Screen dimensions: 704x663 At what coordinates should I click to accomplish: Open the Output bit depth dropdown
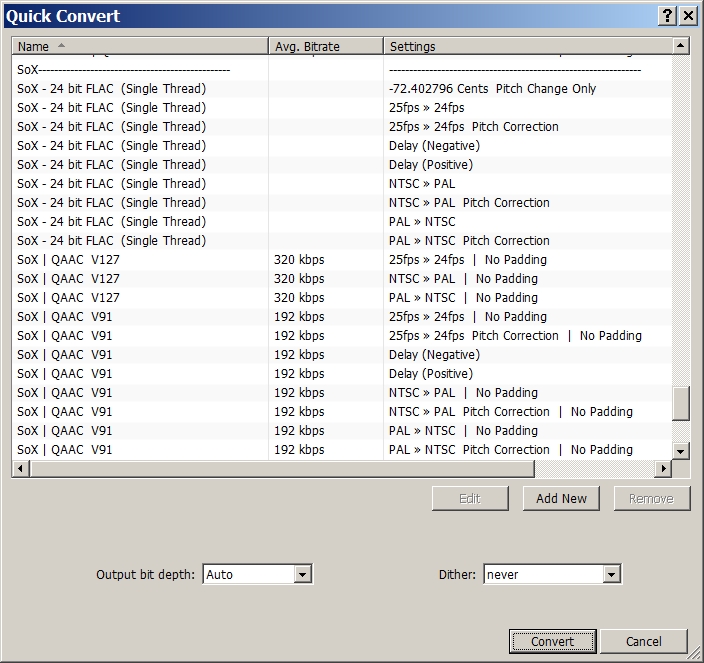[x=303, y=575]
